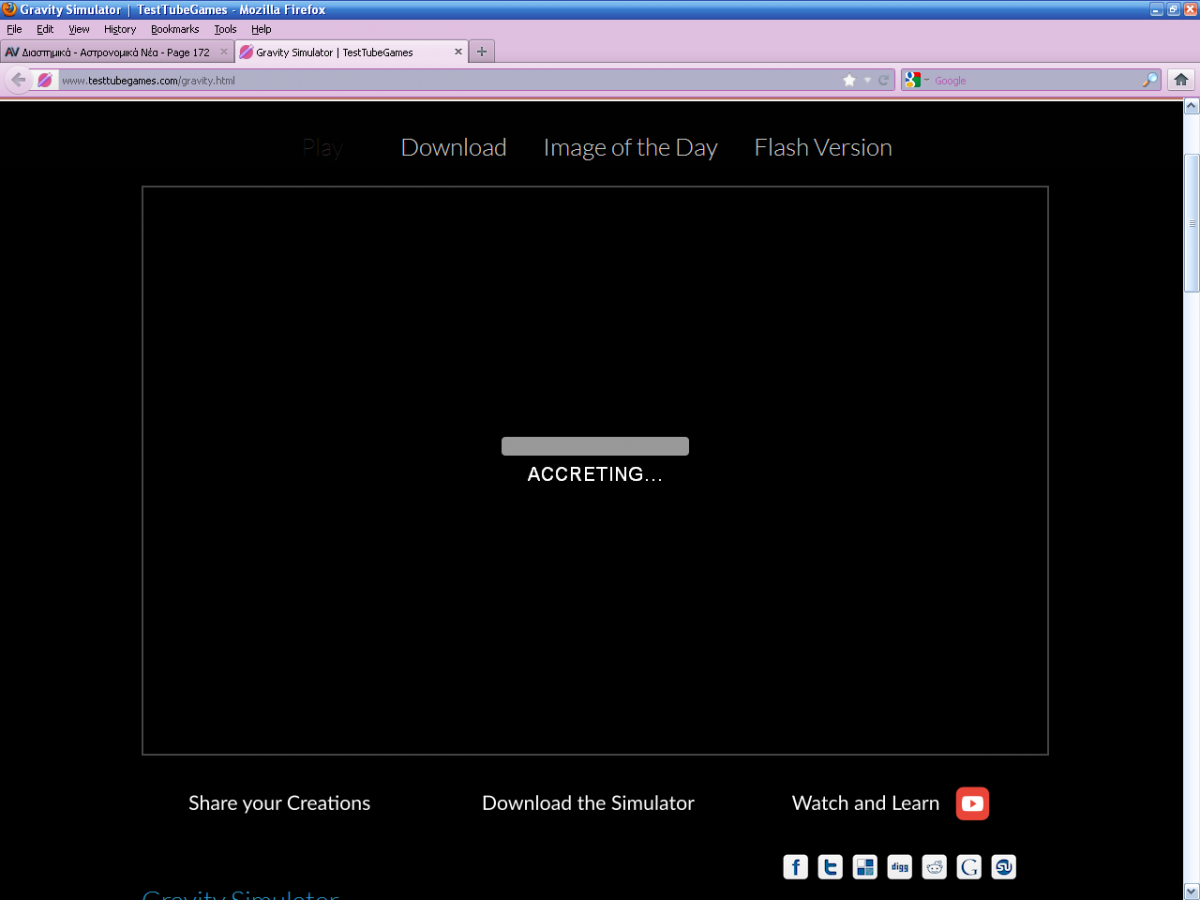
Task: Click the Google bookmark share icon
Action: (x=969, y=867)
